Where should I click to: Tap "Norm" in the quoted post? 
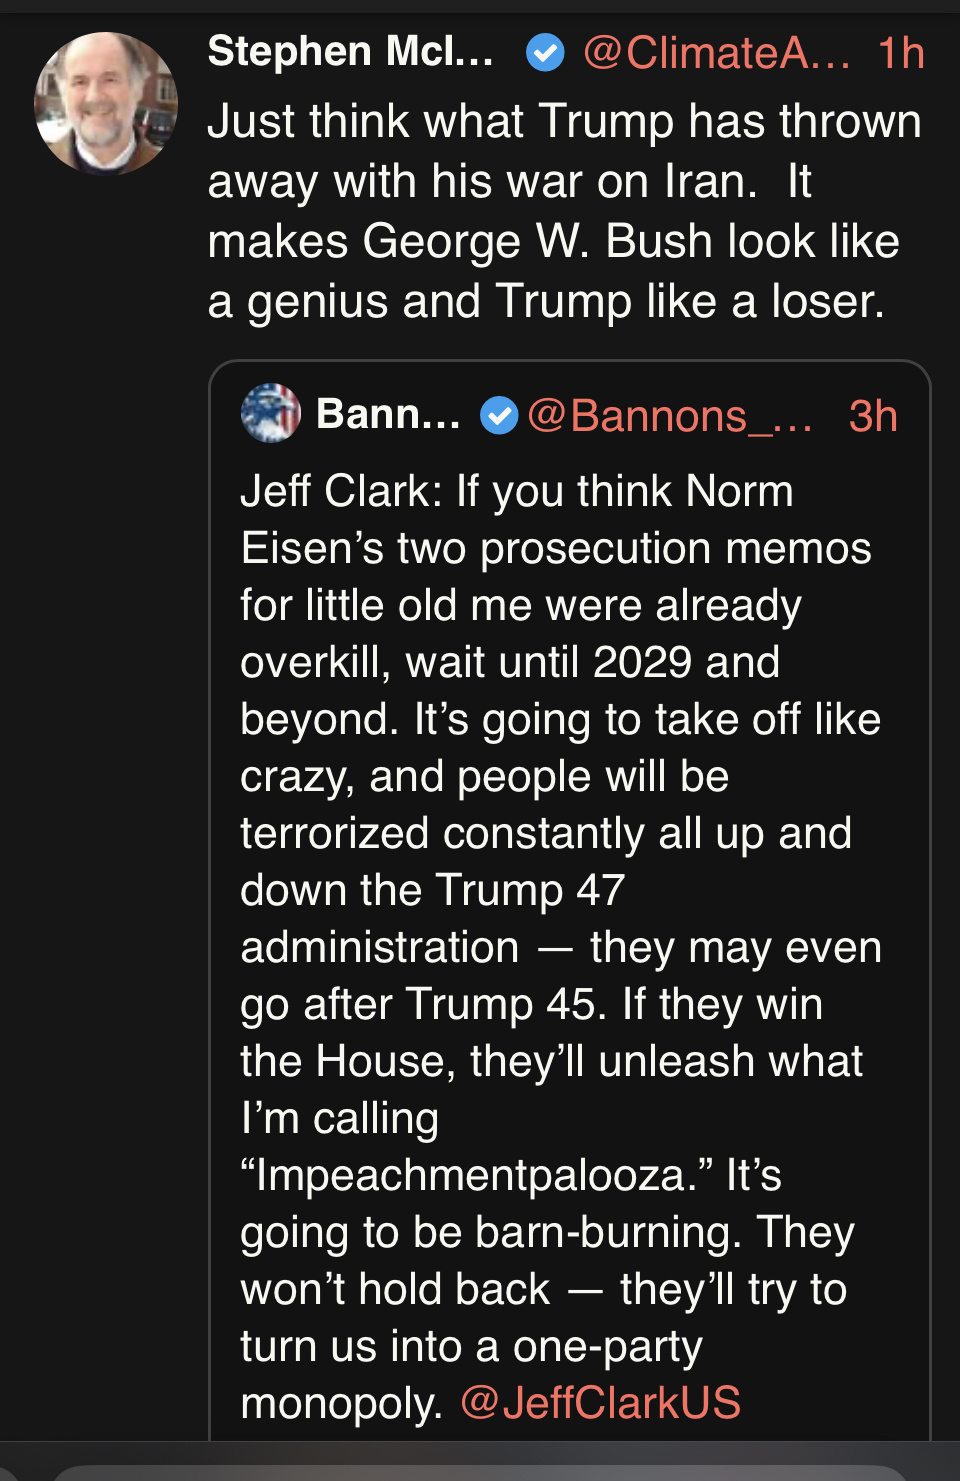coord(739,491)
